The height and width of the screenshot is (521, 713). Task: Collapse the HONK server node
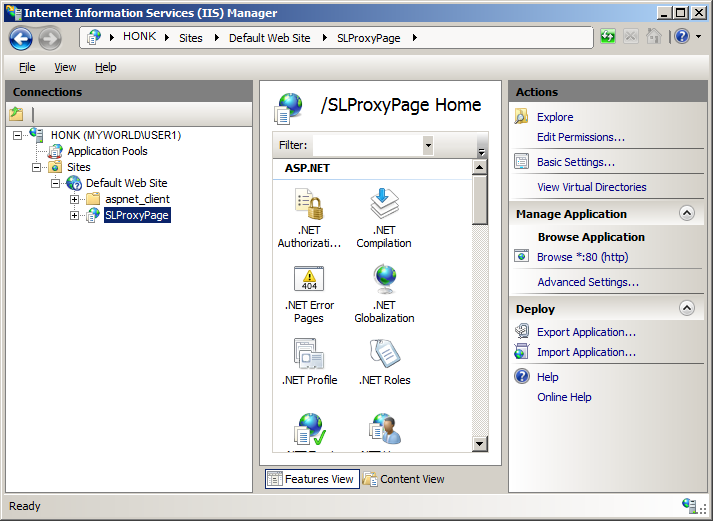pyautogui.click(x=17, y=135)
